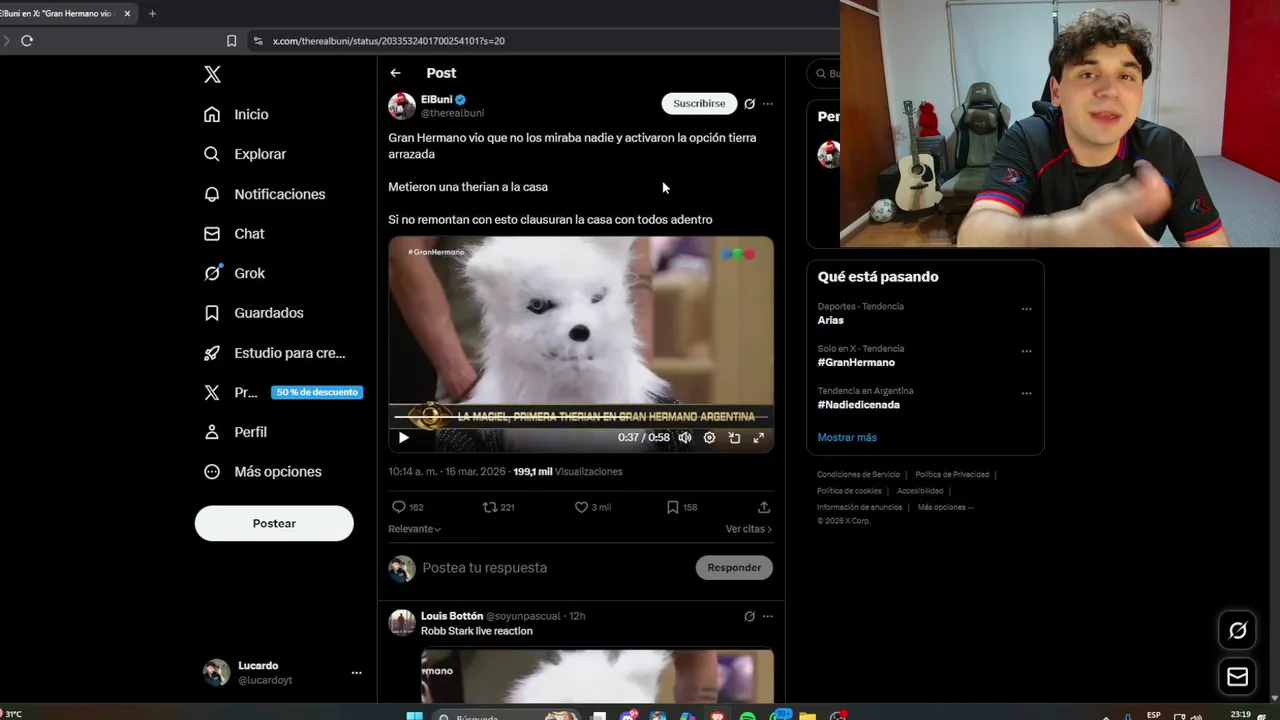Image resolution: width=1280 pixels, height=720 pixels.
Task: Click the Postear button
Action: [274, 523]
